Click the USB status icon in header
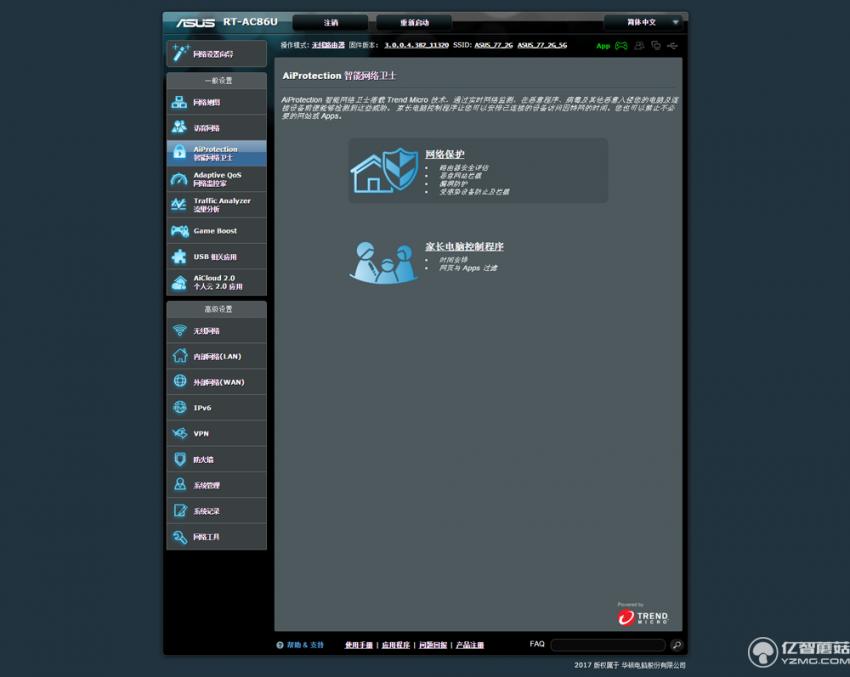 [x=672, y=46]
